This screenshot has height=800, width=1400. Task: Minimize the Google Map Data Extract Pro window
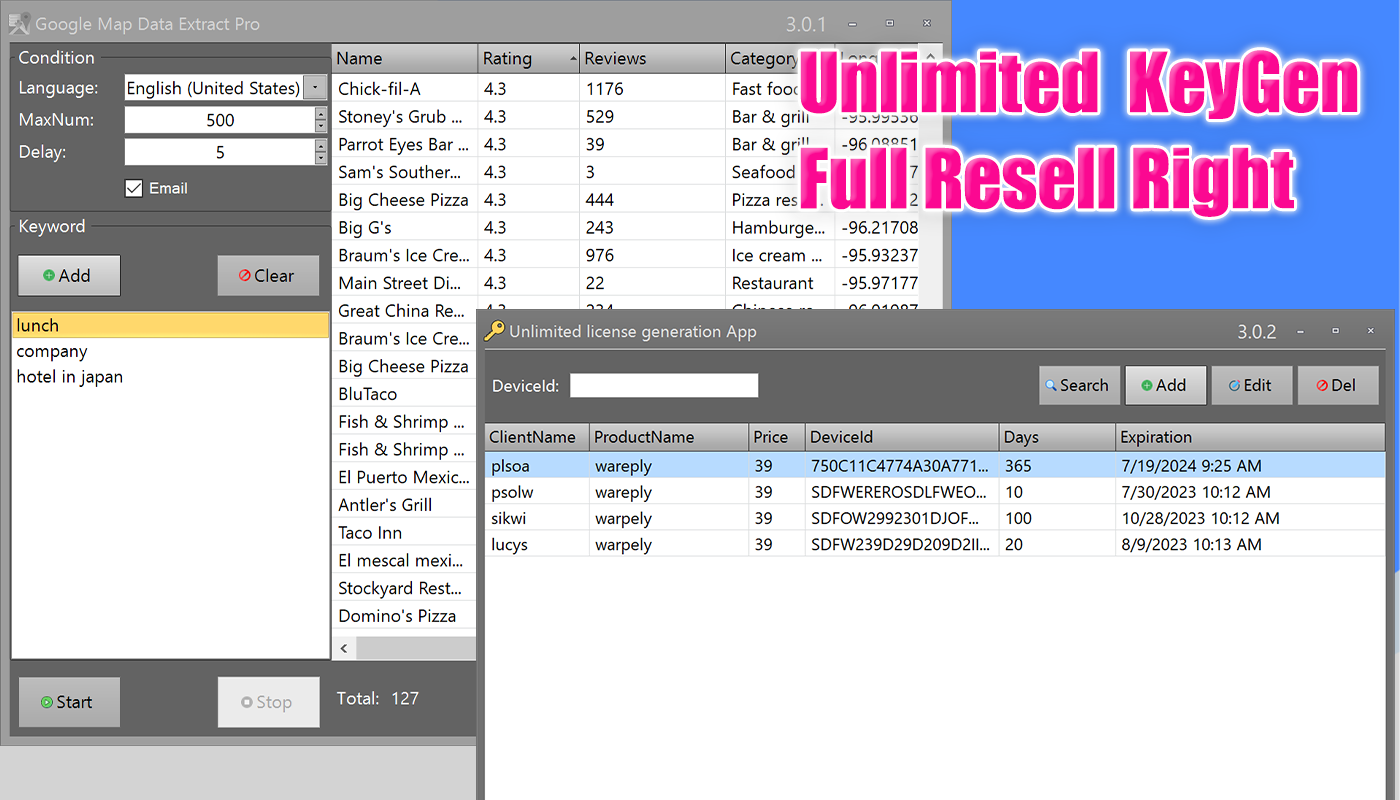[853, 23]
